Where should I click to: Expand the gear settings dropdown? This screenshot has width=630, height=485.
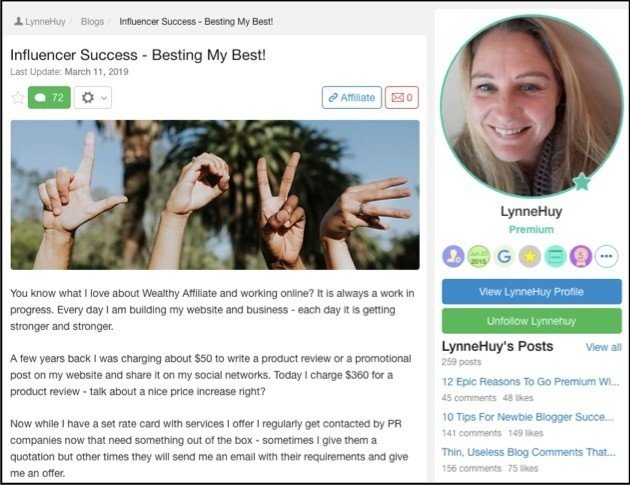[x=92, y=98]
